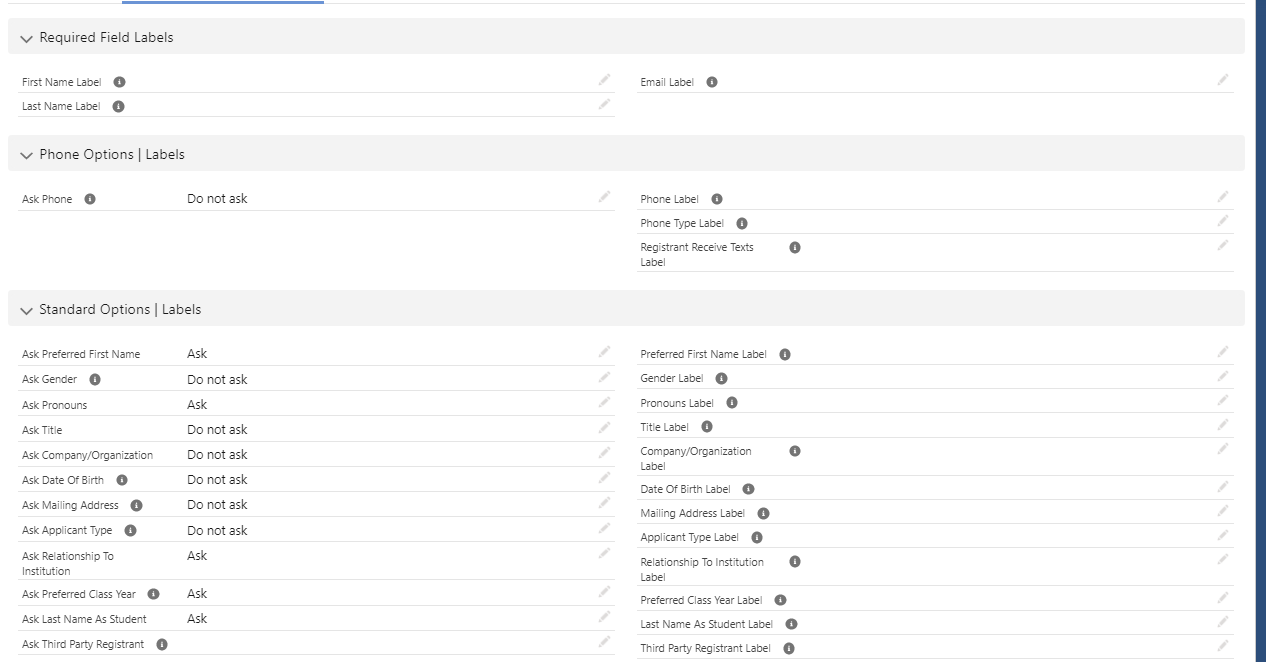Show help info for Title Label
The width and height of the screenshot is (1266, 662).
[x=707, y=427]
